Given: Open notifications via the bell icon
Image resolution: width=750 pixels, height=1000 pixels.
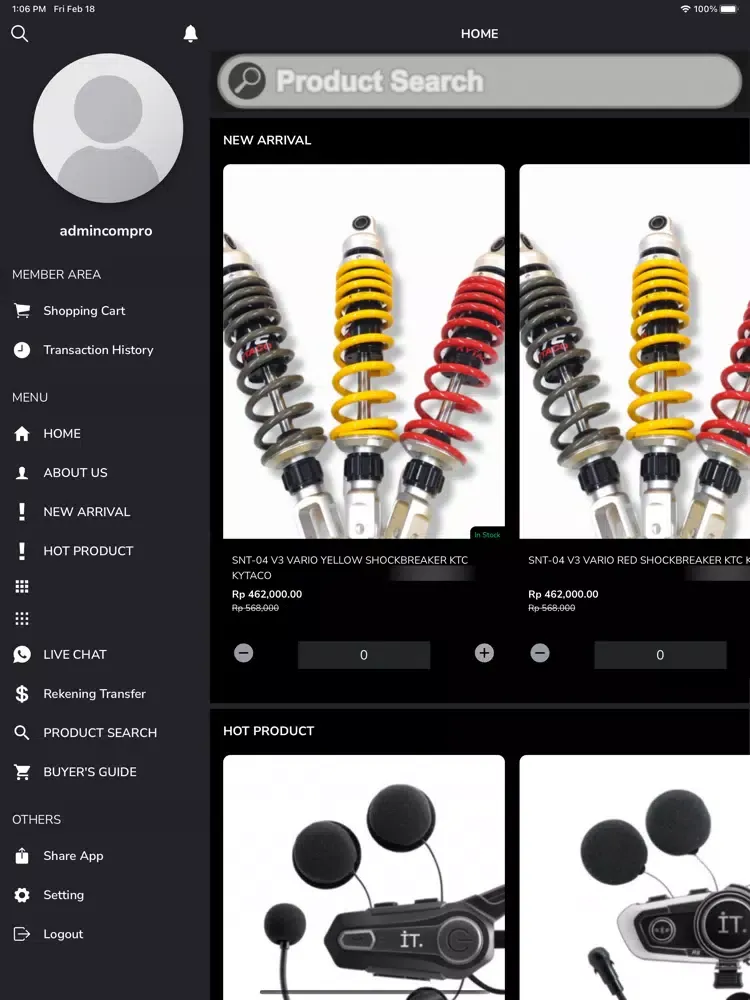Looking at the screenshot, I should click(x=190, y=34).
